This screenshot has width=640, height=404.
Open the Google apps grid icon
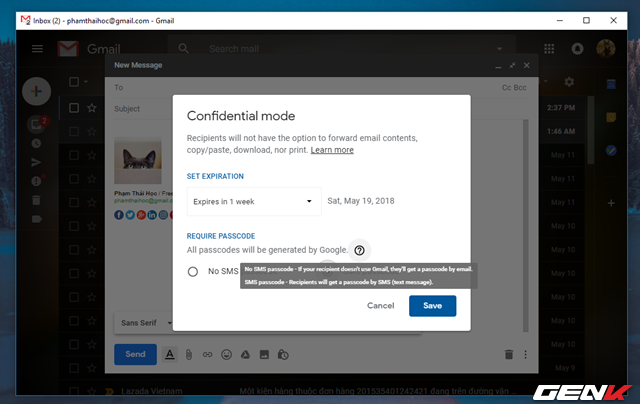[549, 49]
